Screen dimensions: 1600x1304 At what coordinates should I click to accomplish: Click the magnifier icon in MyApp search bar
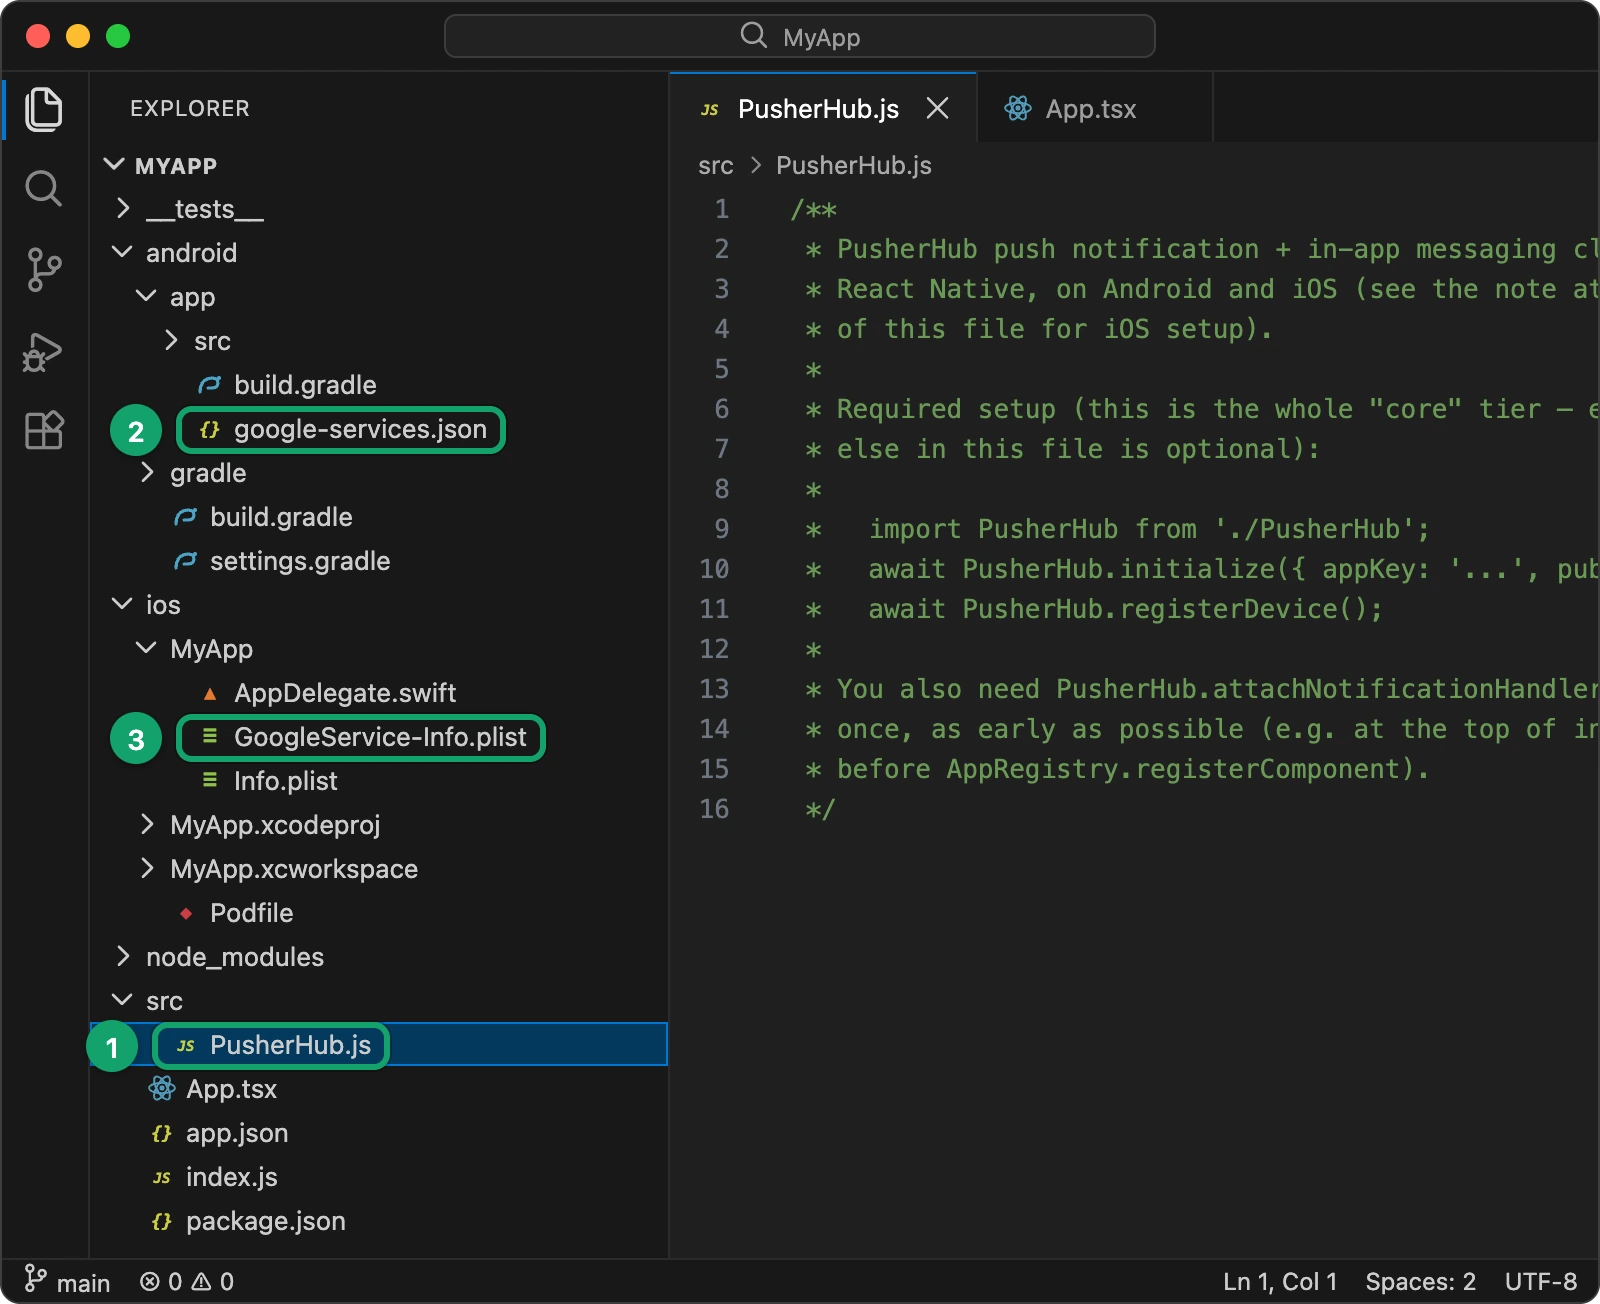(753, 36)
